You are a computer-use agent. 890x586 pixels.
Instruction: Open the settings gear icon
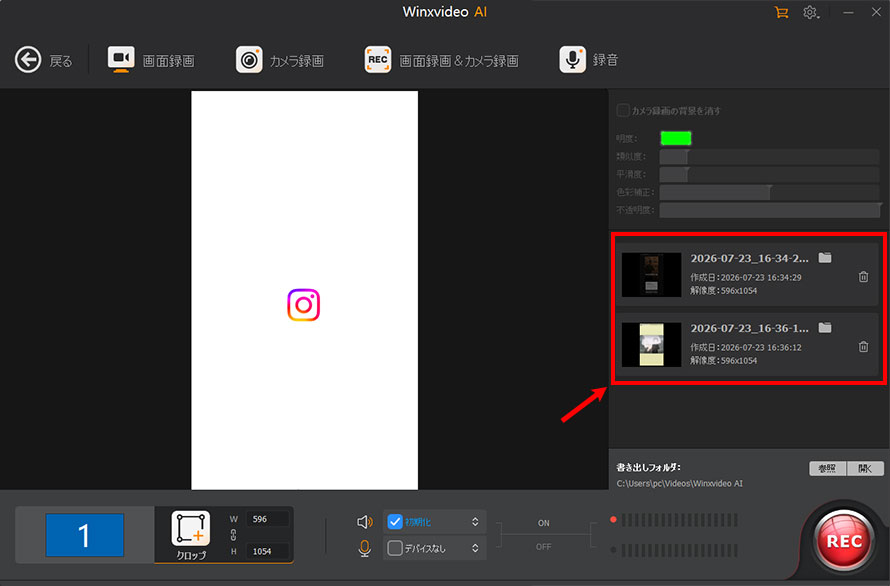point(810,12)
